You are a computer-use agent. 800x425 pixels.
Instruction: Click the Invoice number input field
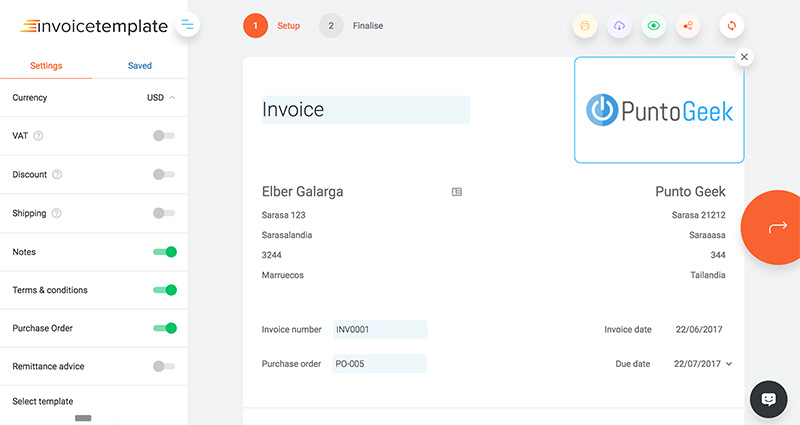click(x=379, y=329)
